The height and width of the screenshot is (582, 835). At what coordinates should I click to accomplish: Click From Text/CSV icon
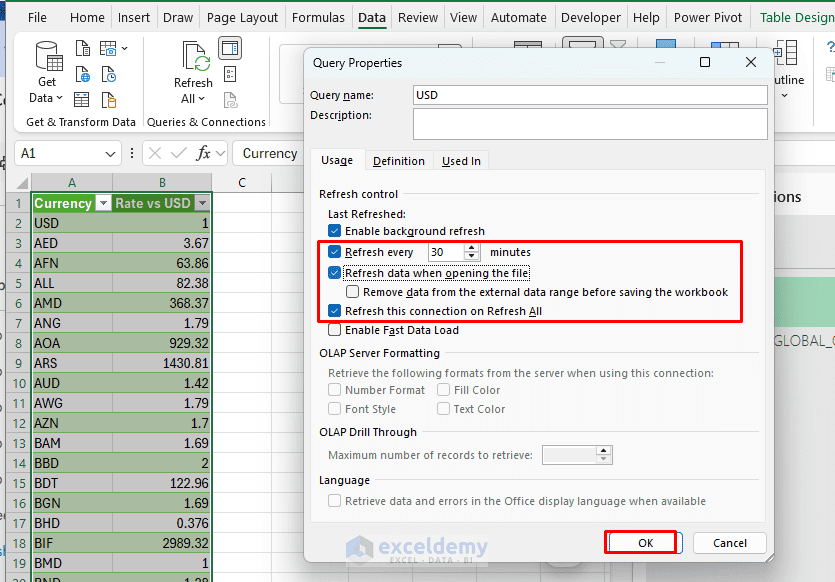pos(83,48)
